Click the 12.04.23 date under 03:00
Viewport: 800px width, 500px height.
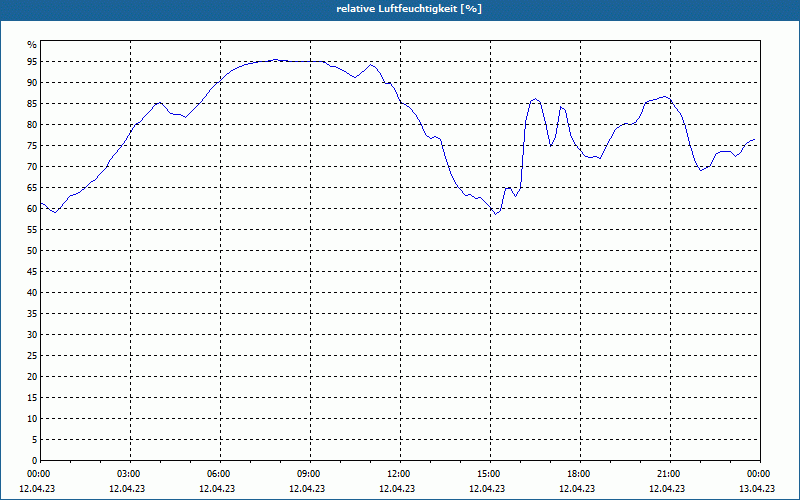click(x=127, y=489)
